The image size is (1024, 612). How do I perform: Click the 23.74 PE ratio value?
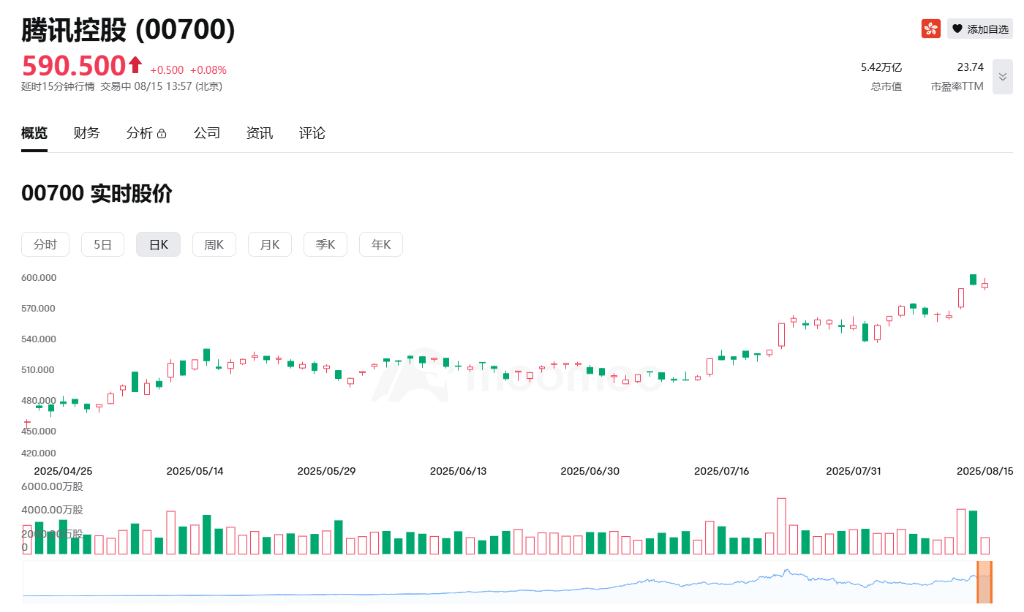(x=970, y=67)
